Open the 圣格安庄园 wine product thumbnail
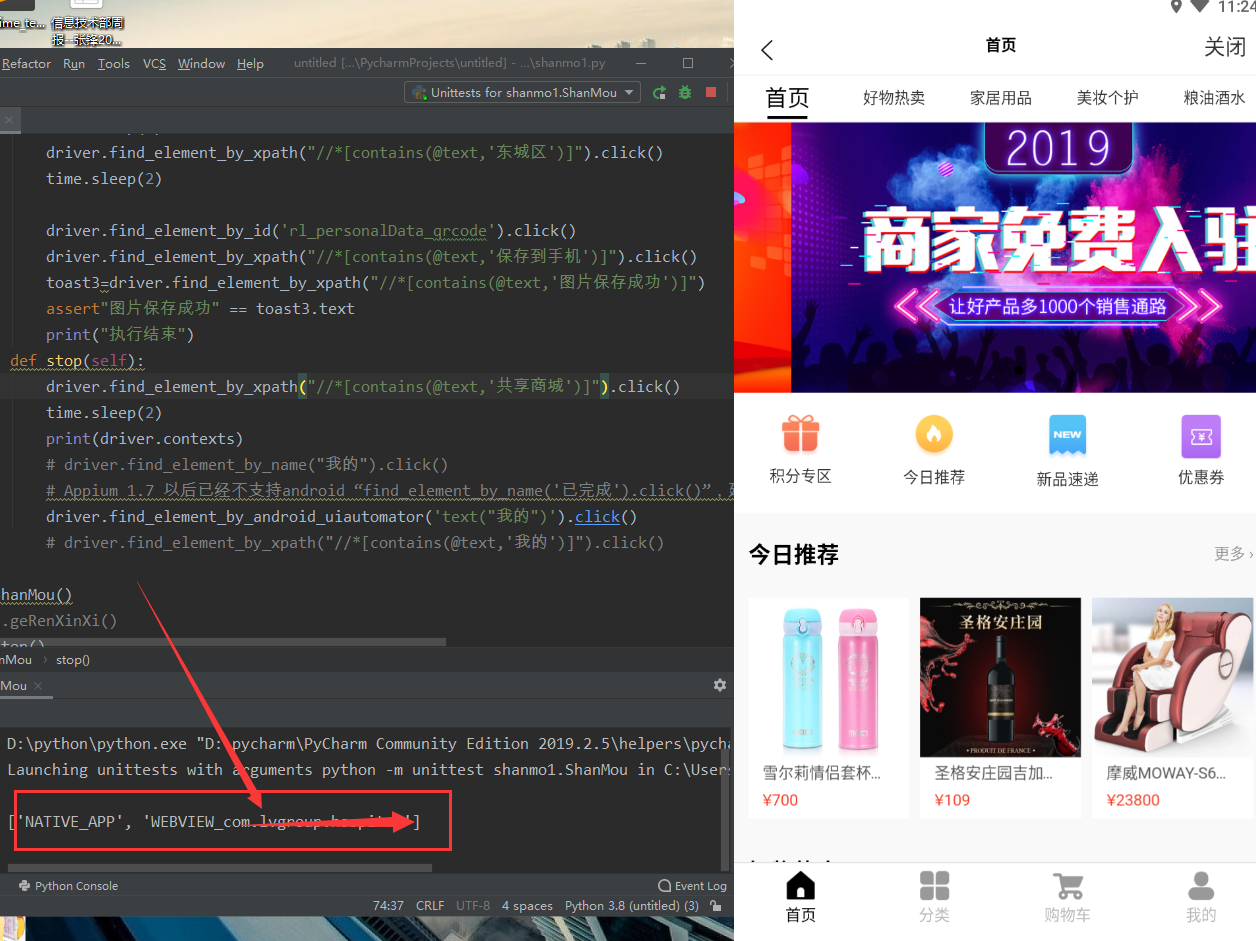This screenshot has height=941, width=1256. 1000,677
